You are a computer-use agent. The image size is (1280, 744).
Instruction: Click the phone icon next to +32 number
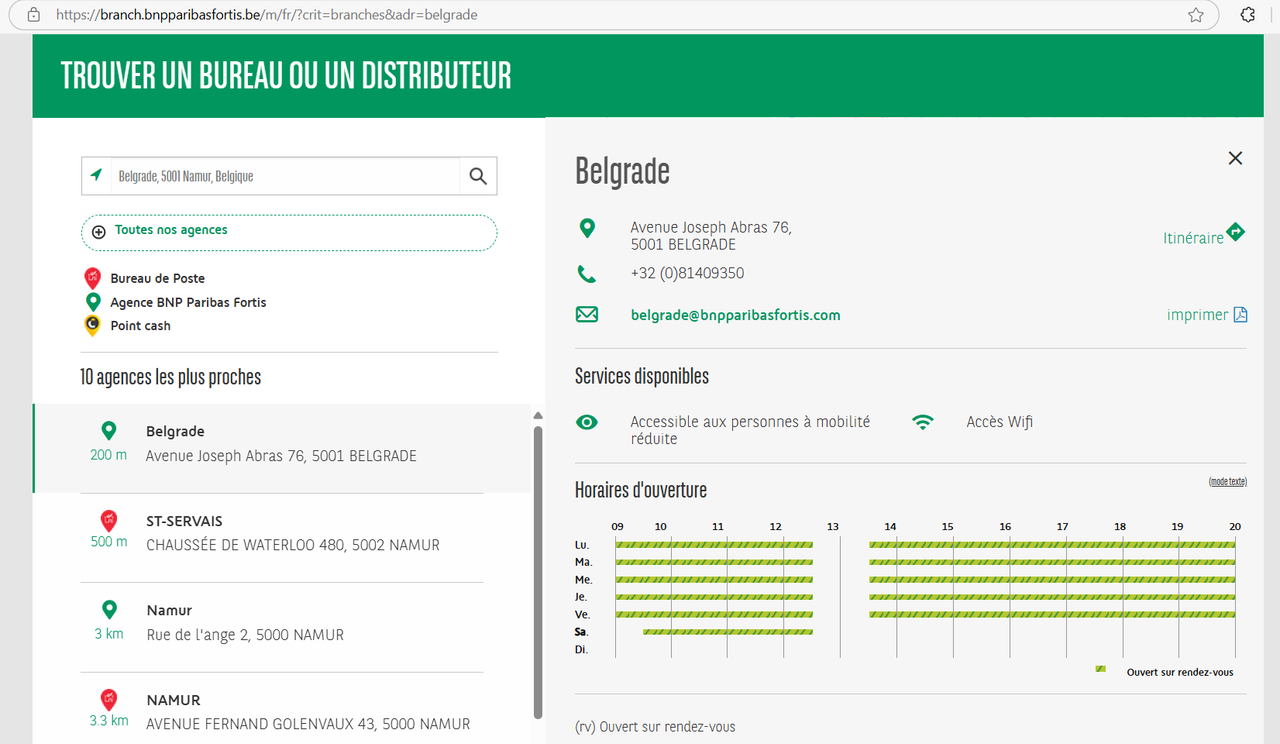click(x=587, y=274)
